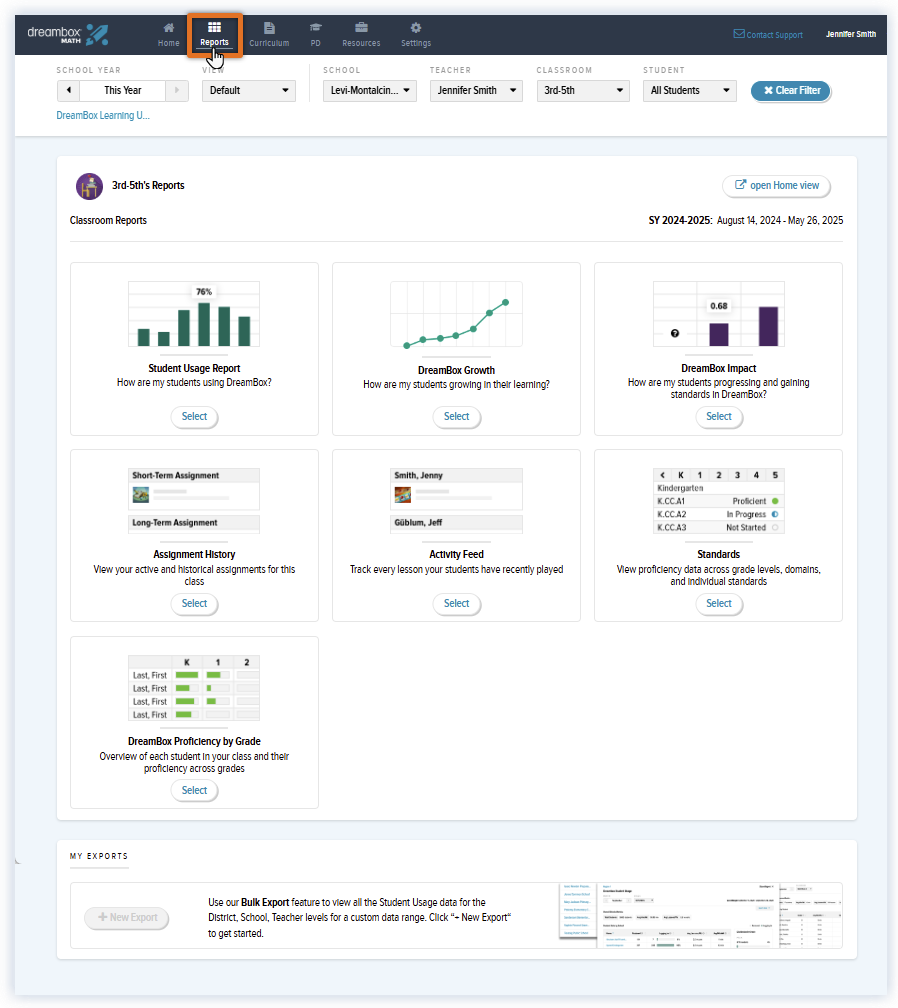Open Jennifer Smith user menu
This screenshot has height=1008, width=898.
point(850,34)
